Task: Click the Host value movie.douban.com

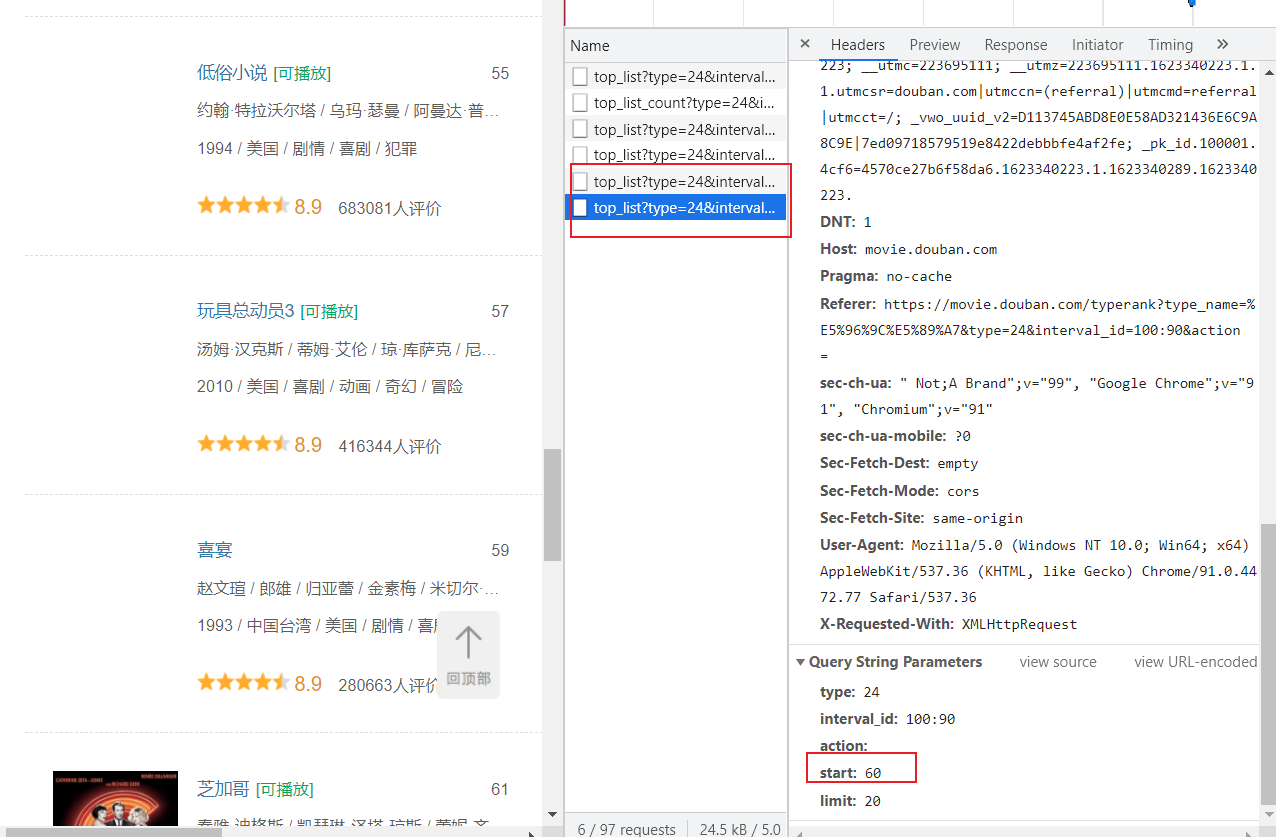Action: [931, 249]
